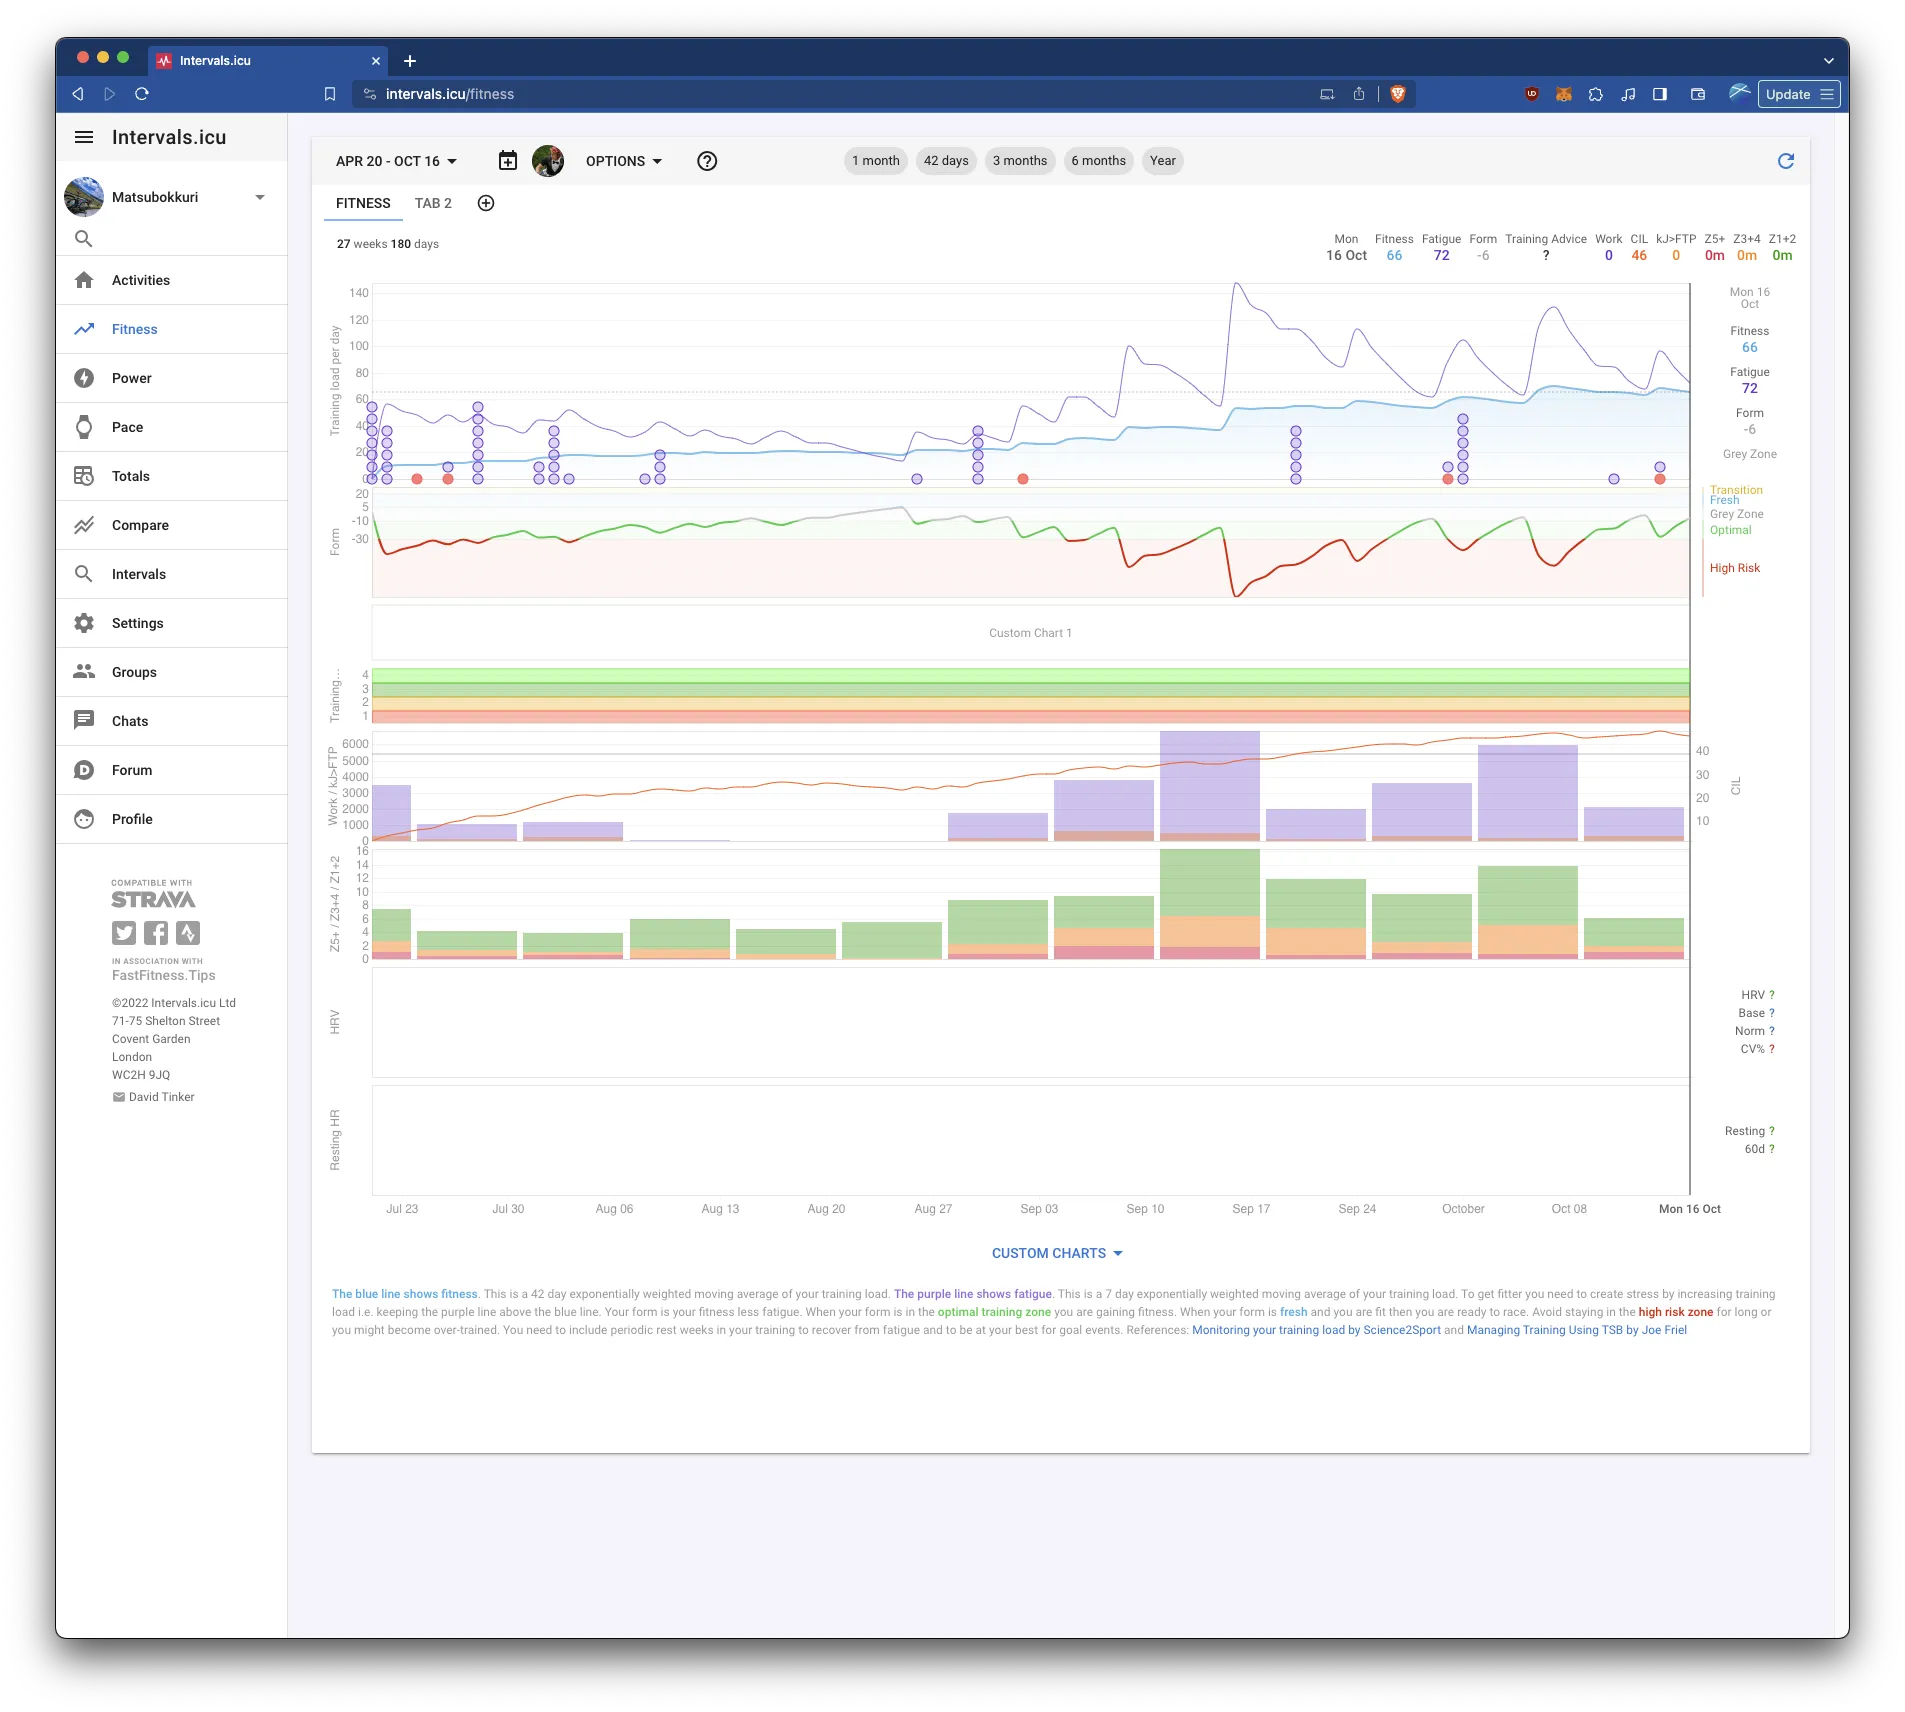Select the Year range chip

[x=1162, y=161]
